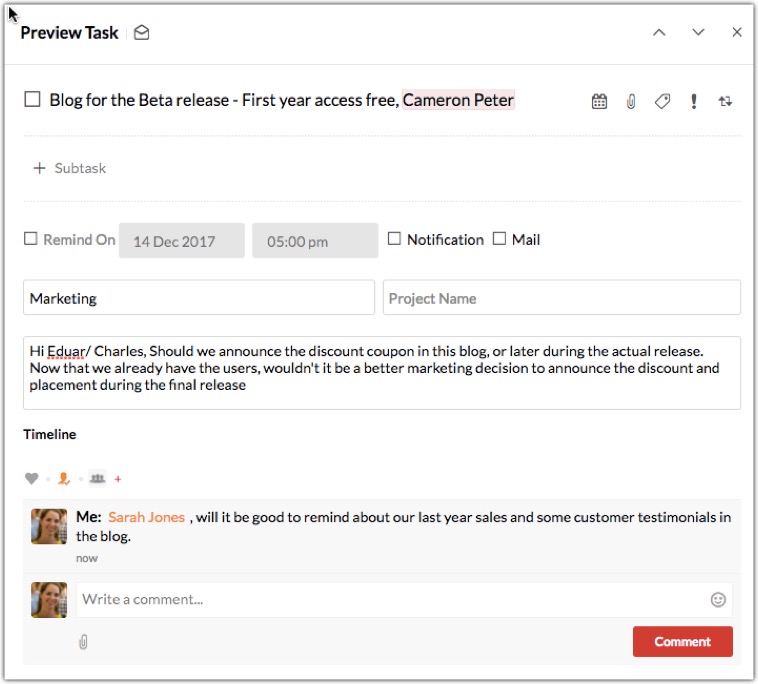
Task: Click the group members icon
Action: (x=98, y=479)
